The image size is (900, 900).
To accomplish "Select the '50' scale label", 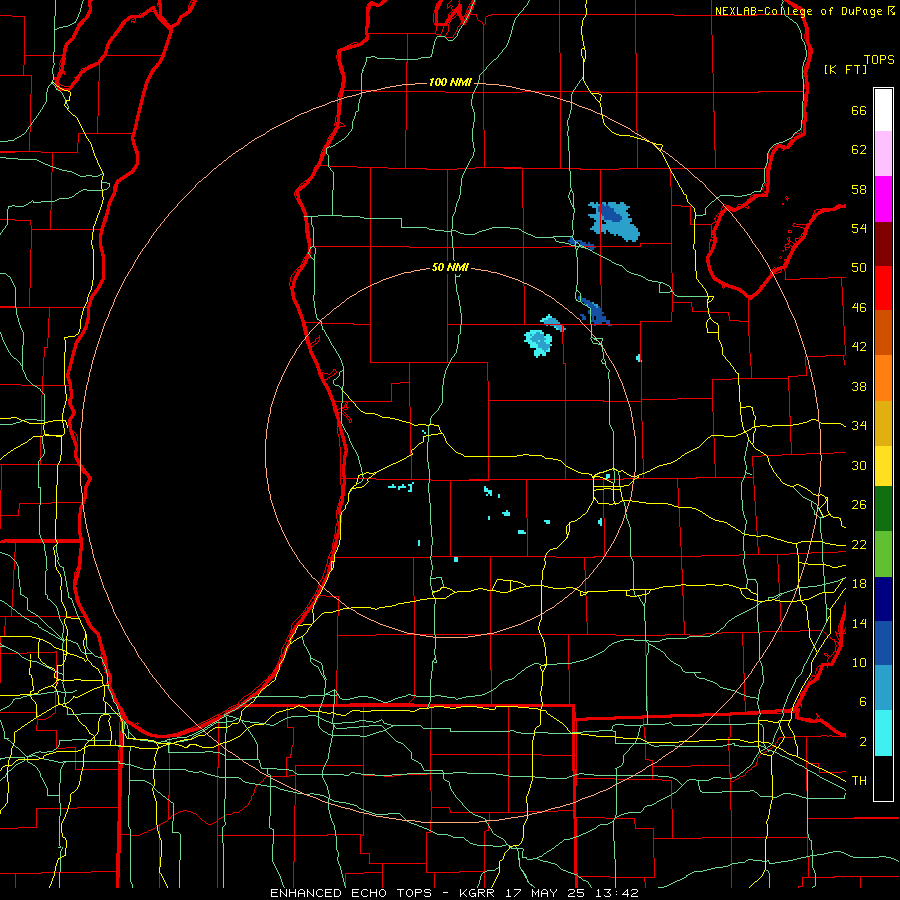I will (859, 268).
